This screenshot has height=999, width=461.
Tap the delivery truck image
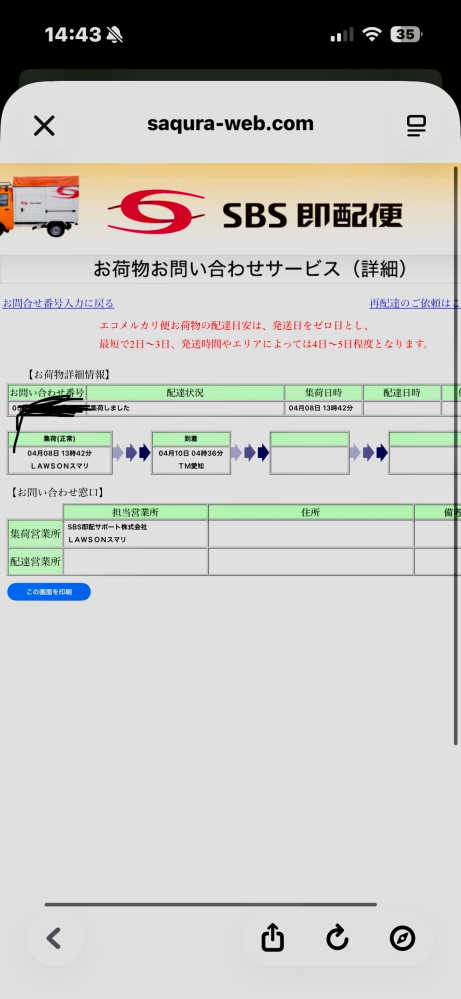coord(39,206)
